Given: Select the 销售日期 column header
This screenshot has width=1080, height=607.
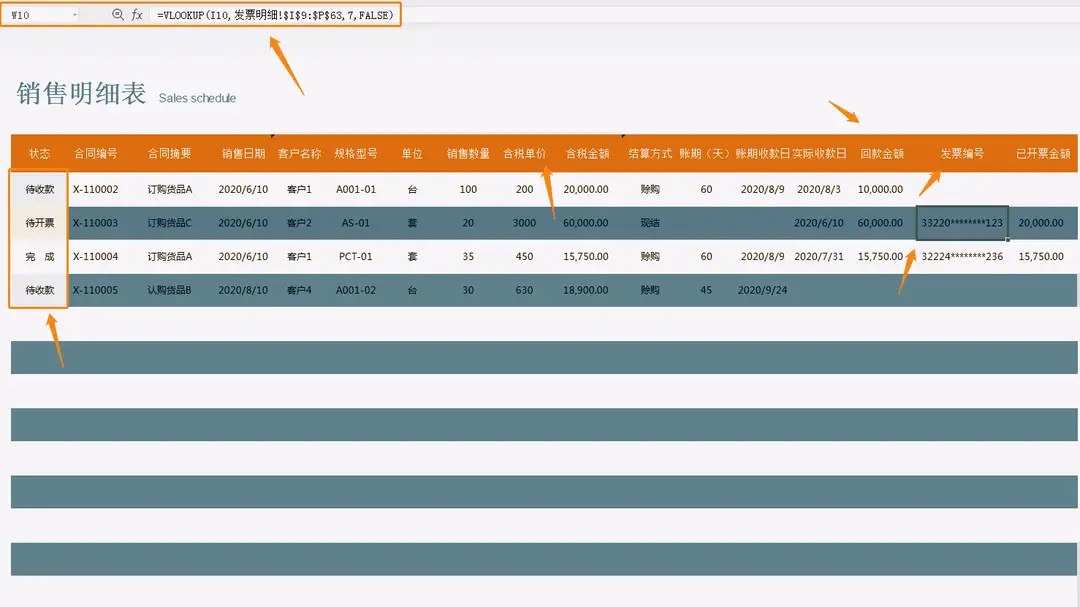Looking at the screenshot, I should pos(243,154).
